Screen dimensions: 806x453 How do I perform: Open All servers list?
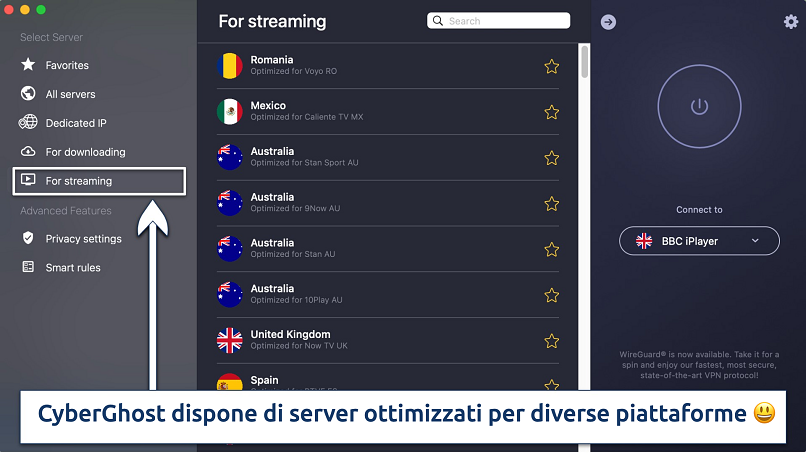(70, 94)
